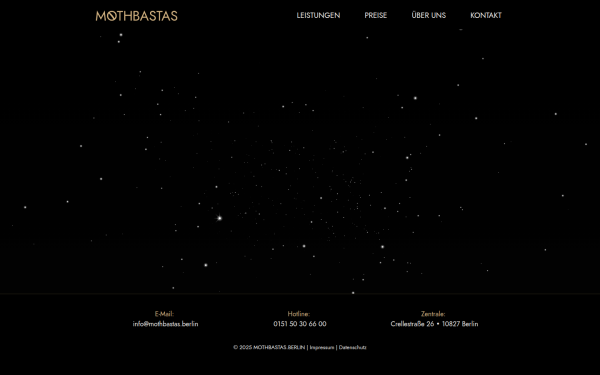Click the info@mothbastas.berlin email link
The width and height of the screenshot is (600, 375).
[165, 324]
